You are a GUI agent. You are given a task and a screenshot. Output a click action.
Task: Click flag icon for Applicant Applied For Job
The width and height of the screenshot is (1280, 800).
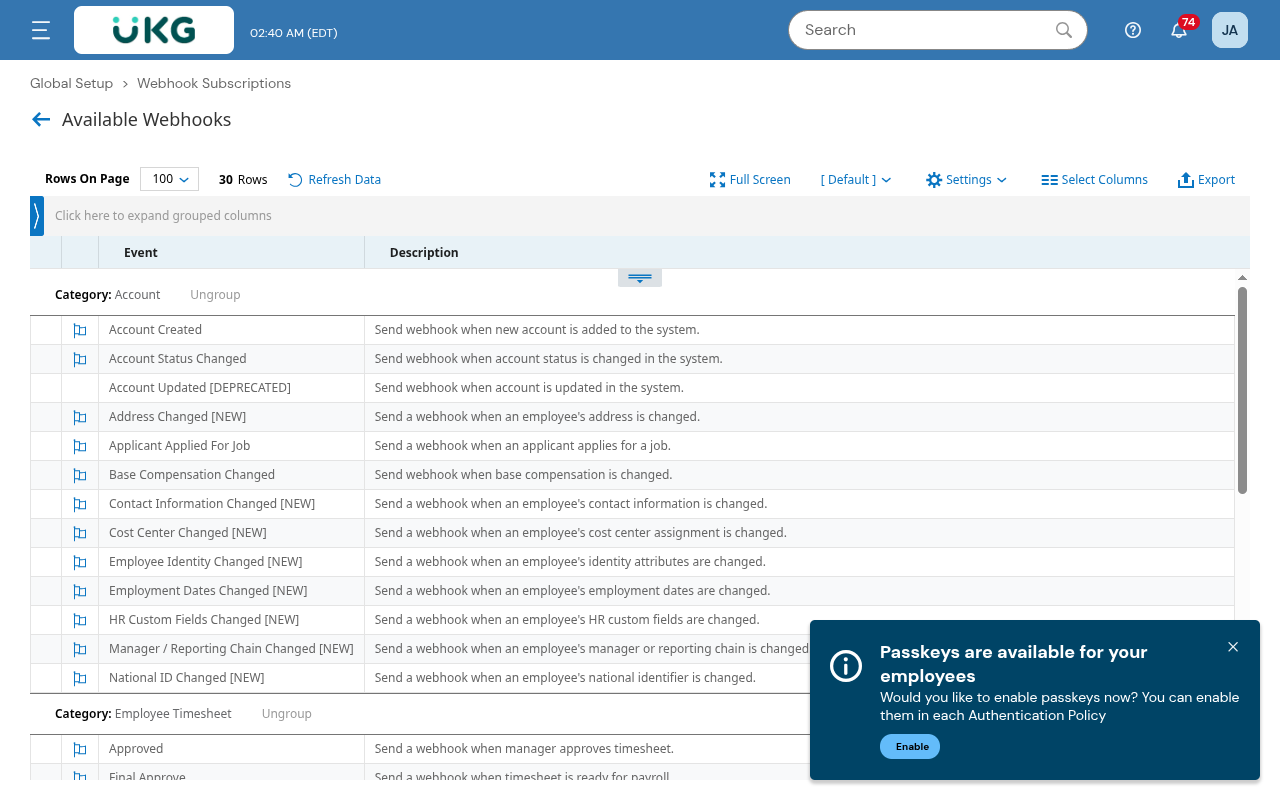[80, 446]
